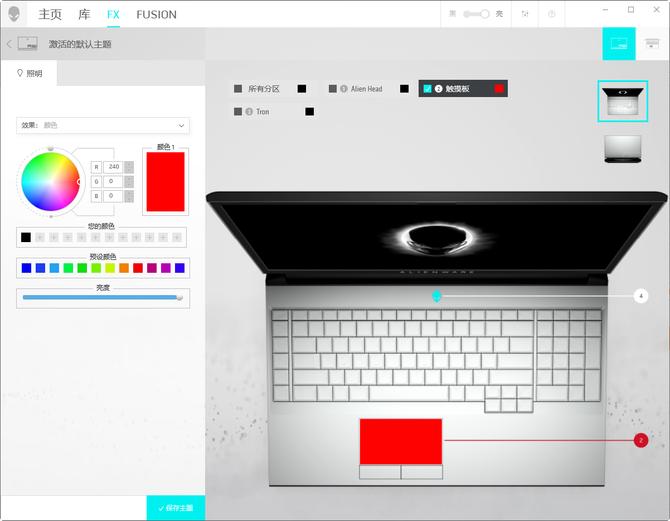Check the 所有分区 checkbox
Image resolution: width=670 pixels, height=521 pixels.
[238, 88]
